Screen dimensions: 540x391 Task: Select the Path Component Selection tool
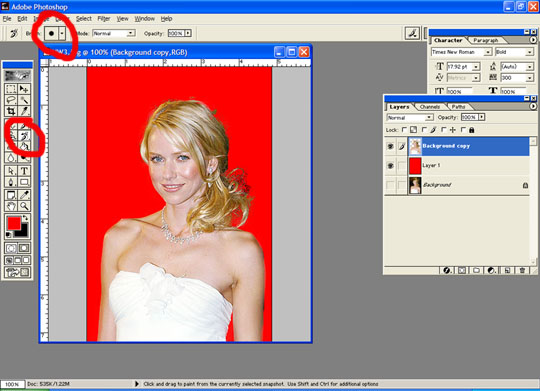tap(11, 171)
